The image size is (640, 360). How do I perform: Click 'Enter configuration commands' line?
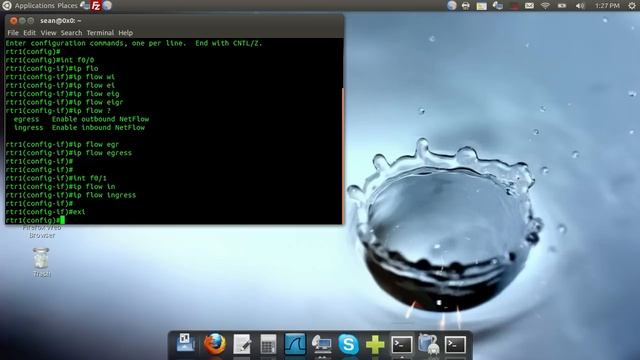(134, 43)
